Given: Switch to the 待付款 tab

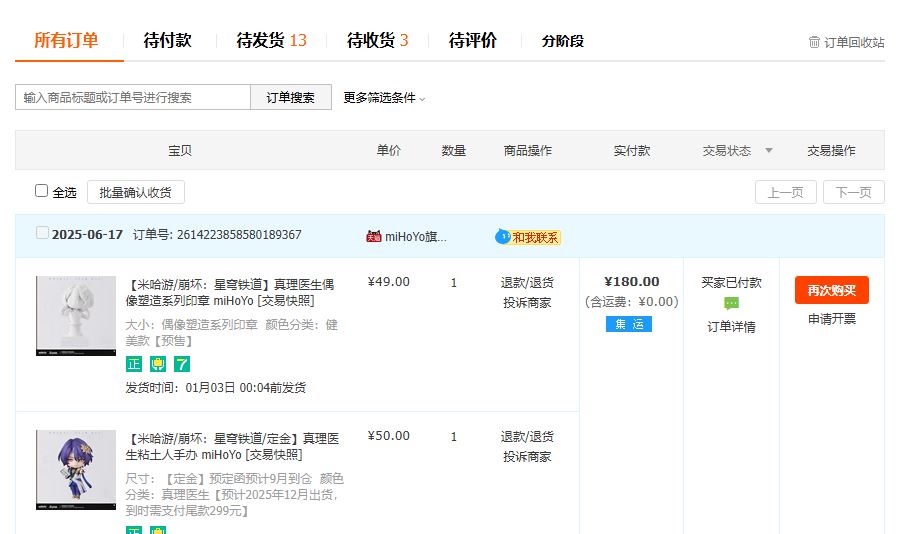Looking at the screenshot, I should [167, 40].
